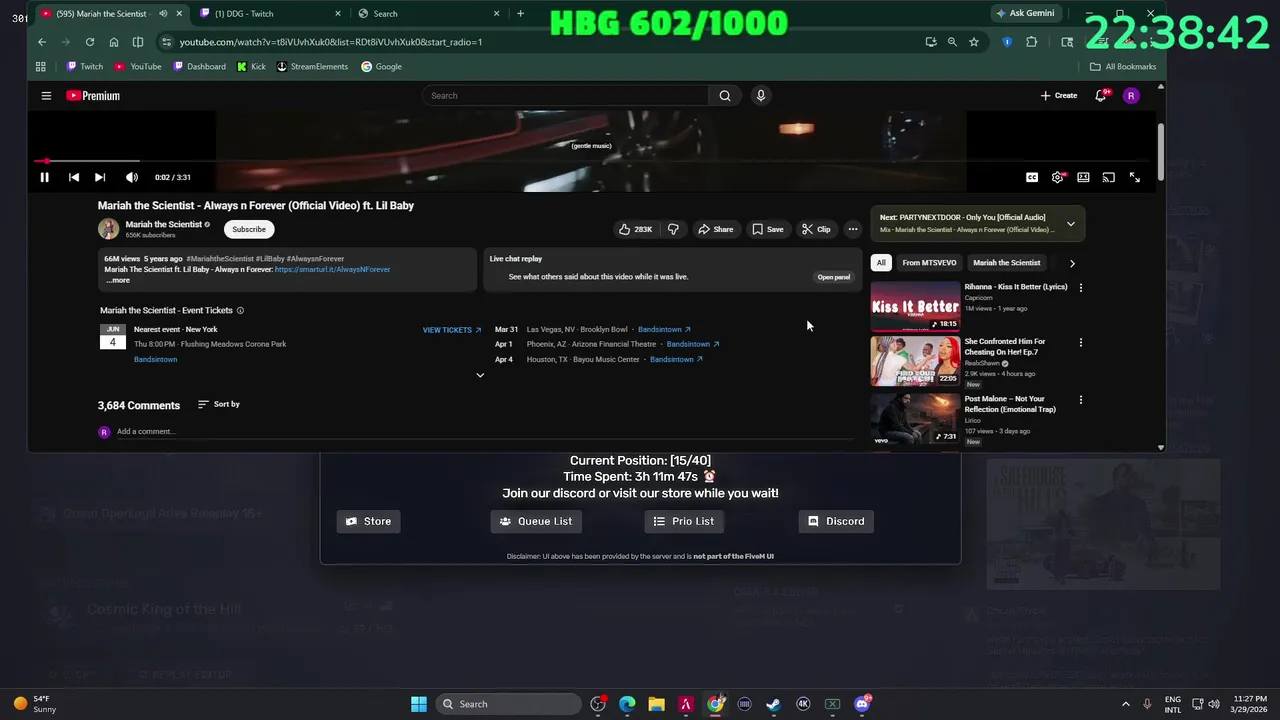Open Bandsintown link for Phoenix show
1280x720 pixels.
tap(693, 344)
